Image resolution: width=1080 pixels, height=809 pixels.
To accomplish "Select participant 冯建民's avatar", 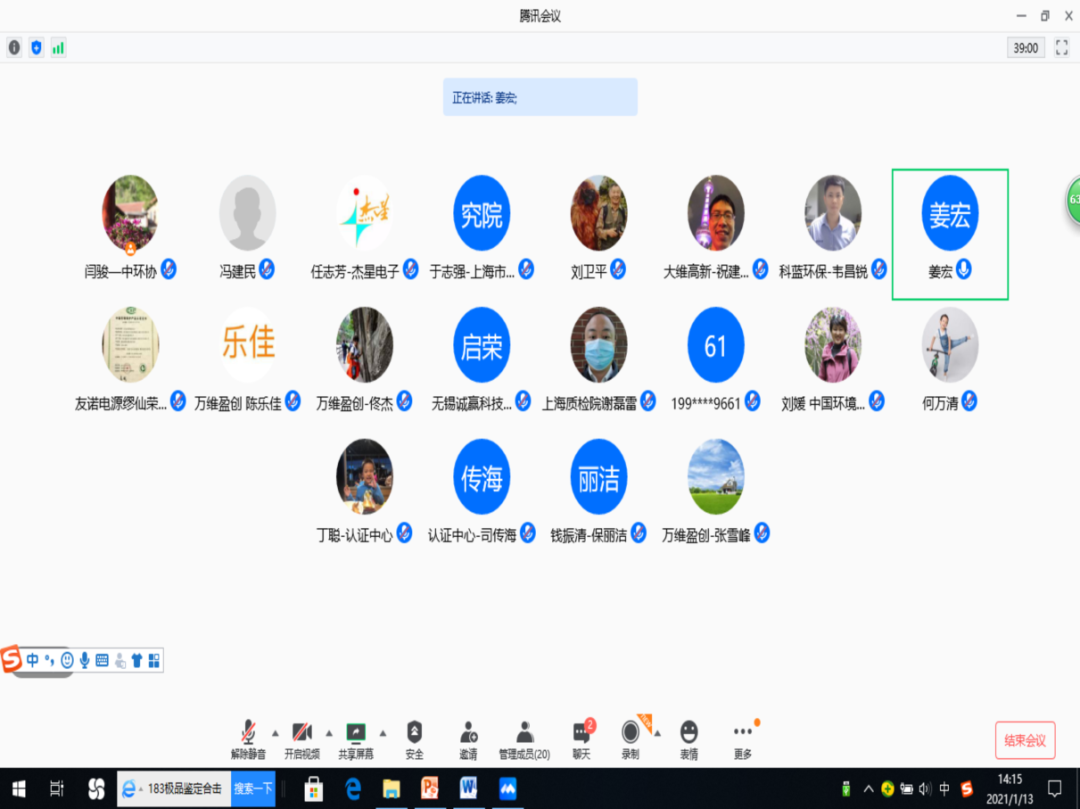I will (247, 213).
